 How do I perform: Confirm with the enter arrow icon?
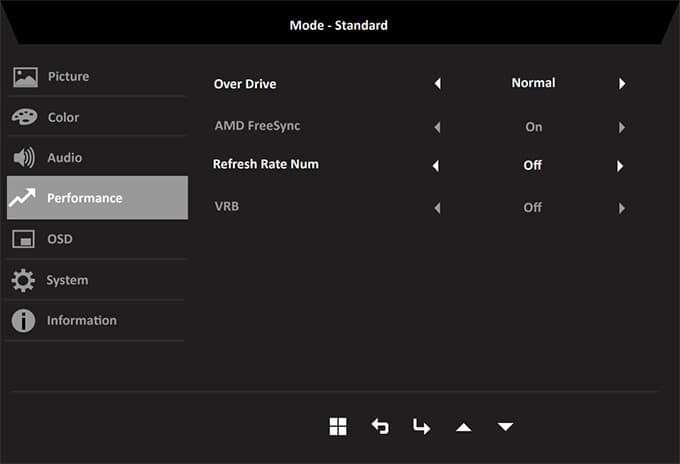tap(421, 427)
